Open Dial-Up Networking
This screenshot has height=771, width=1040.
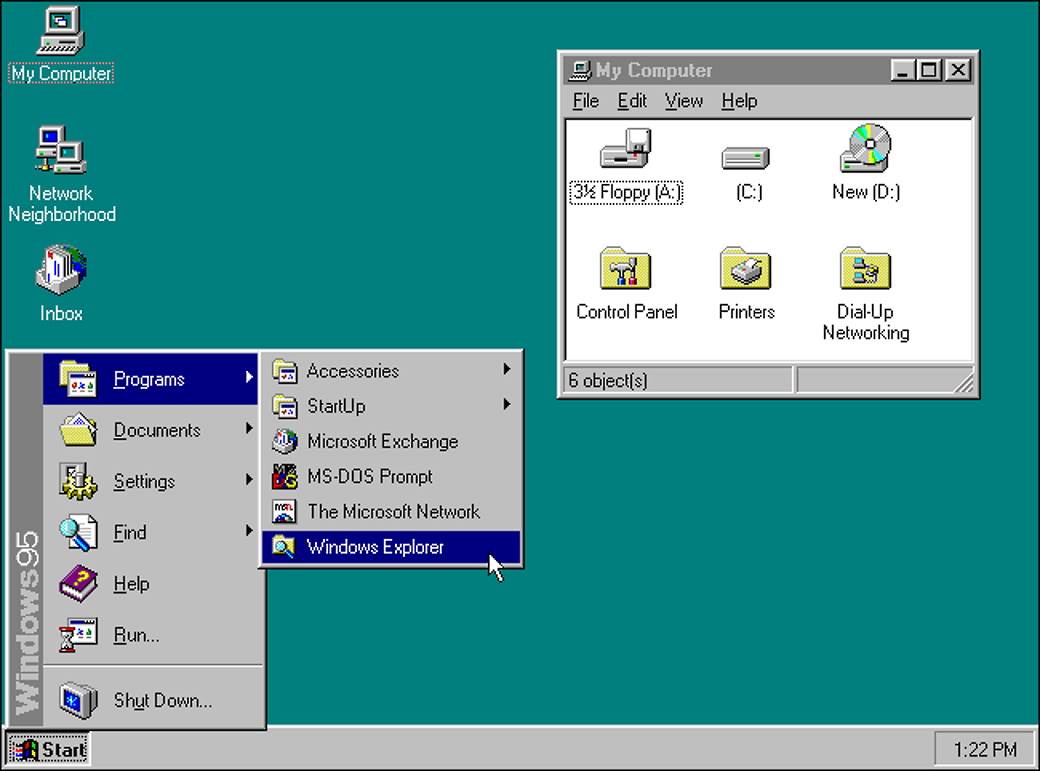point(864,270)
